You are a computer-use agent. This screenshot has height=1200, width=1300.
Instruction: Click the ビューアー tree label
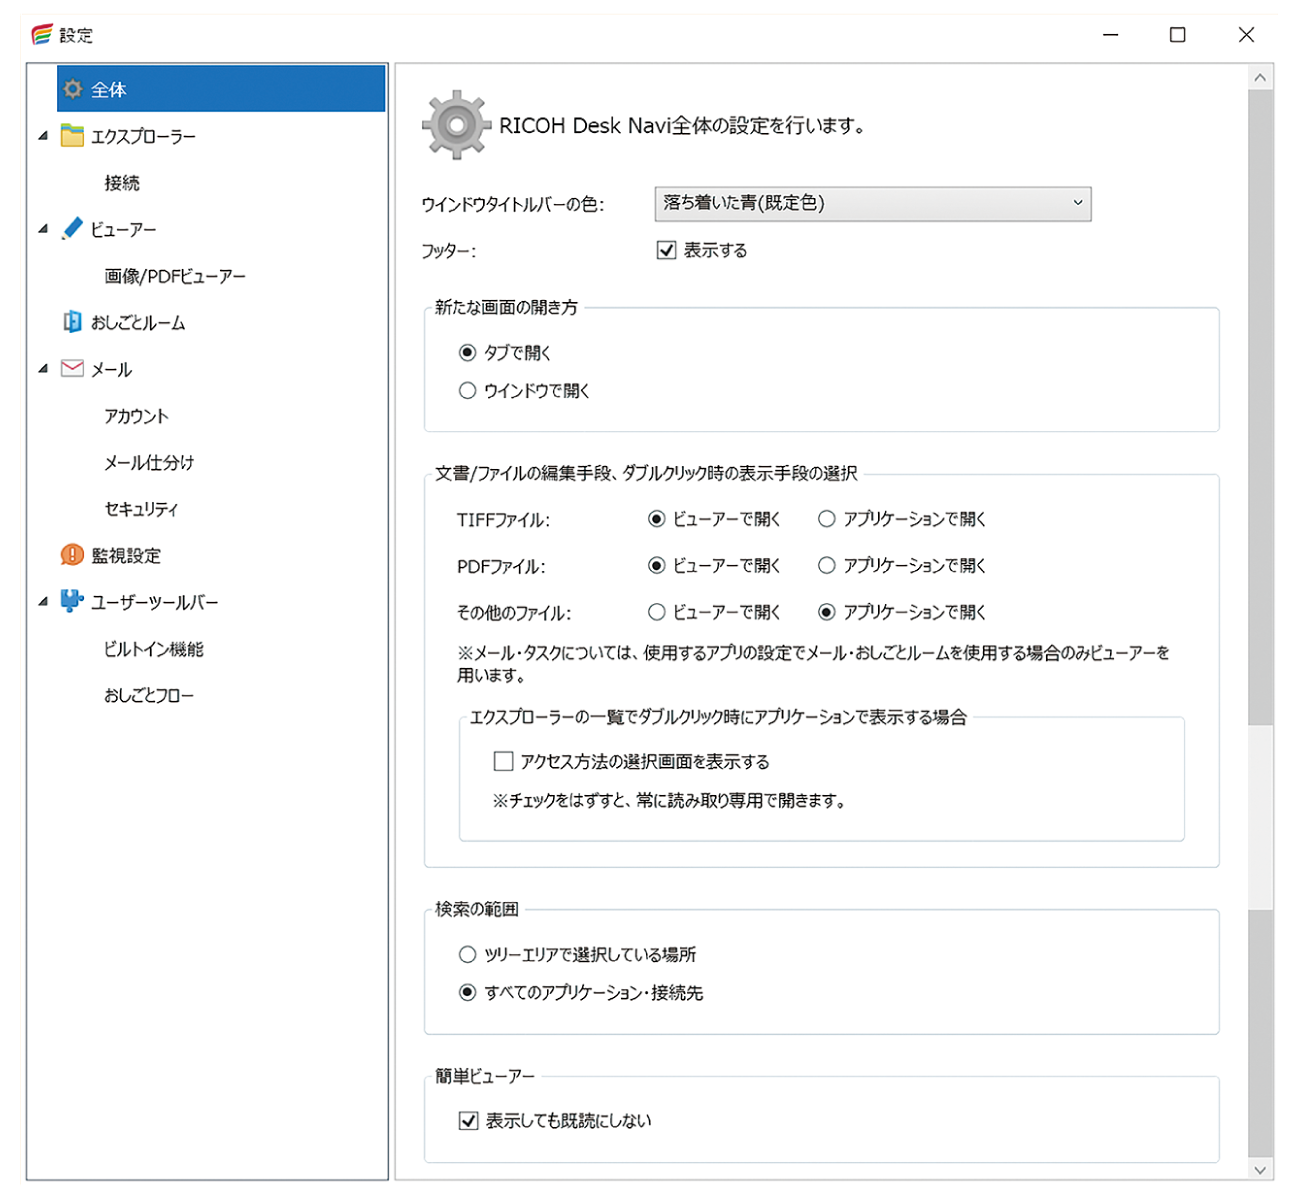123,229
